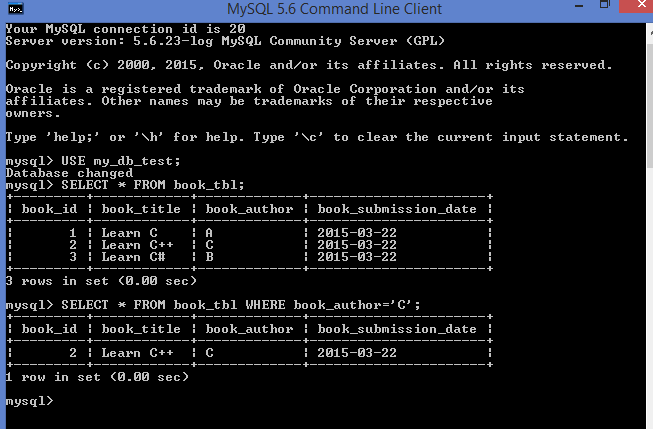Click the book_title header in the first table
Image resolution: width=653 pixels, height=429 pixels.
point(141,209)
